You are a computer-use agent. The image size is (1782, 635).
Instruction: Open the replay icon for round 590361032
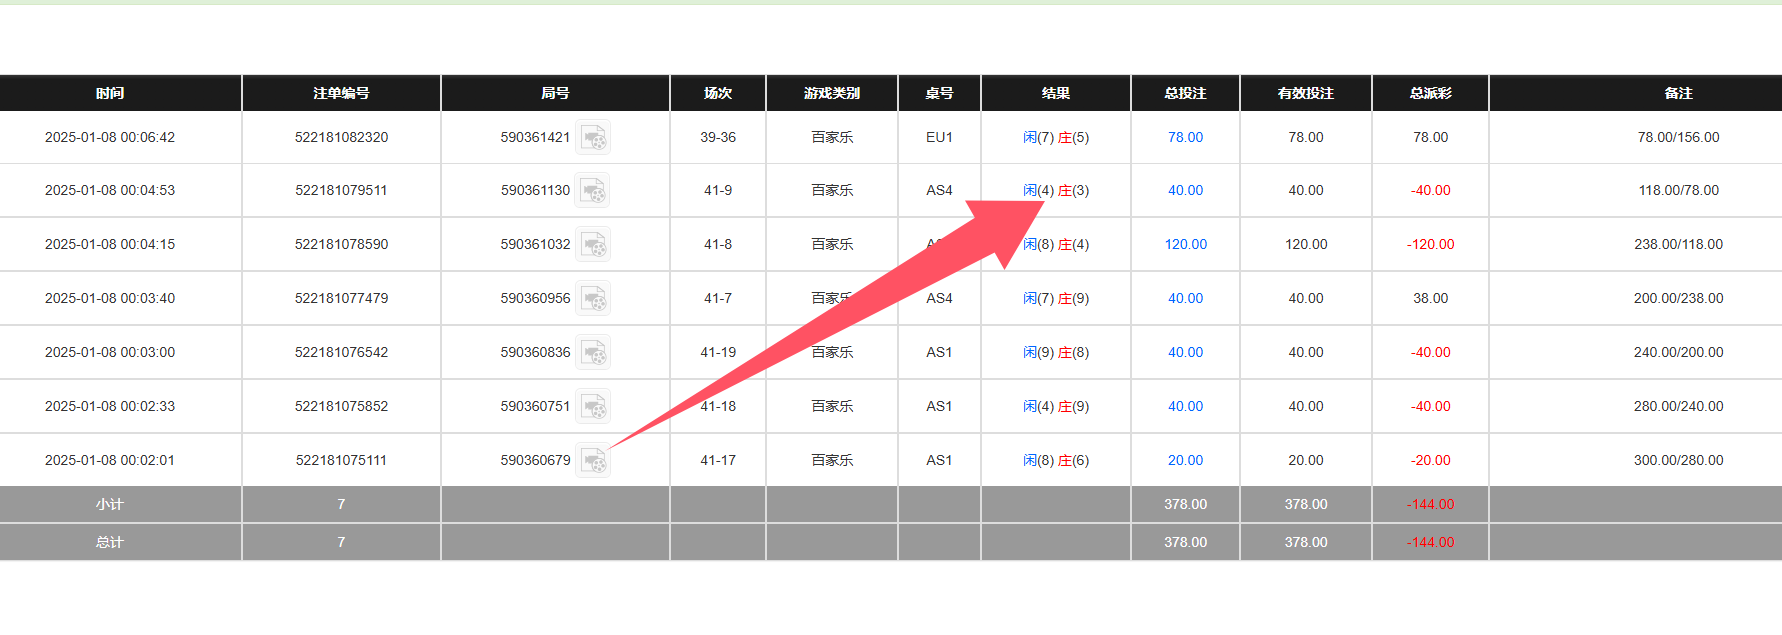(593, 245)
